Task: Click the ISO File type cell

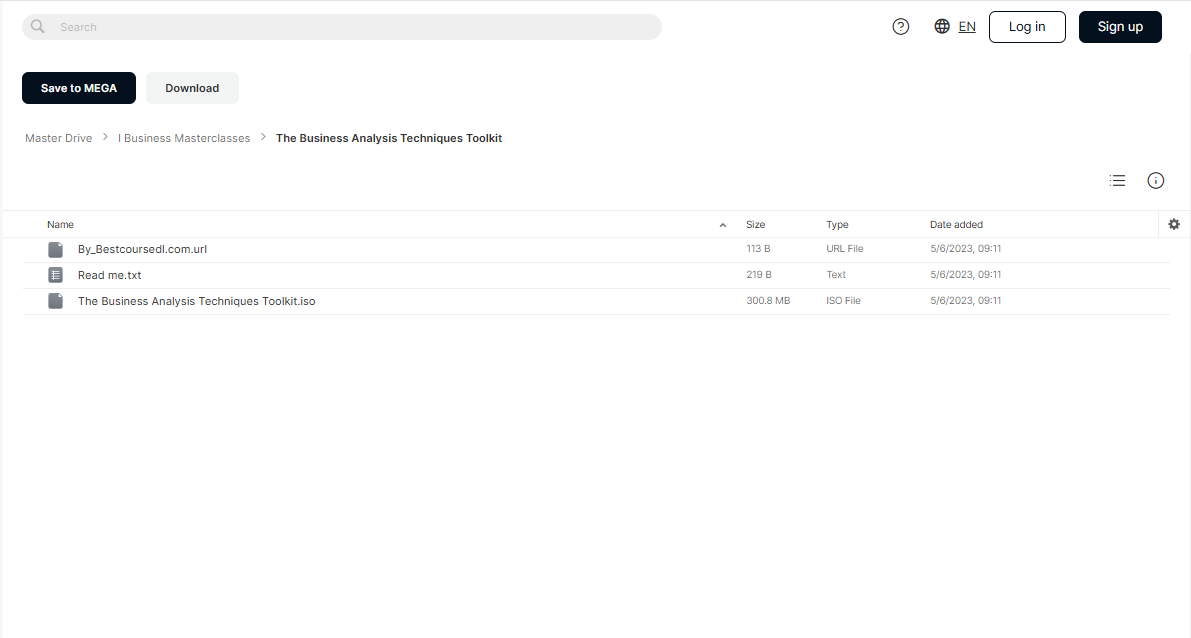Action: point(843,300)
